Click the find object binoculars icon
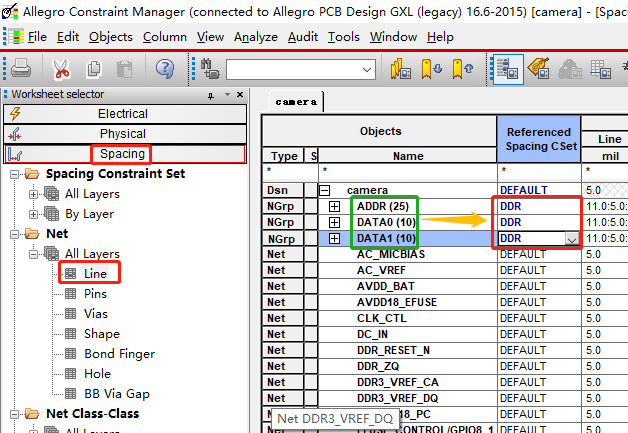 point(210,68)
